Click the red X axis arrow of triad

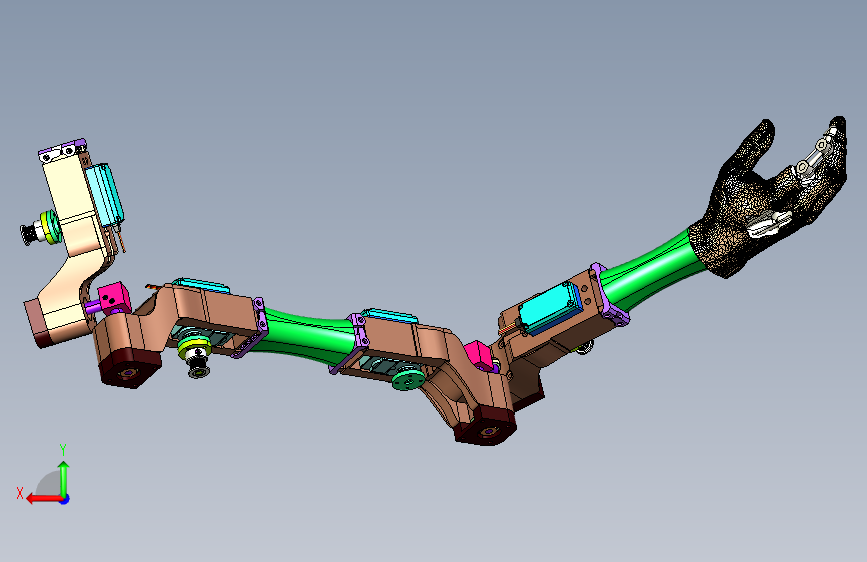click(43, 499)
